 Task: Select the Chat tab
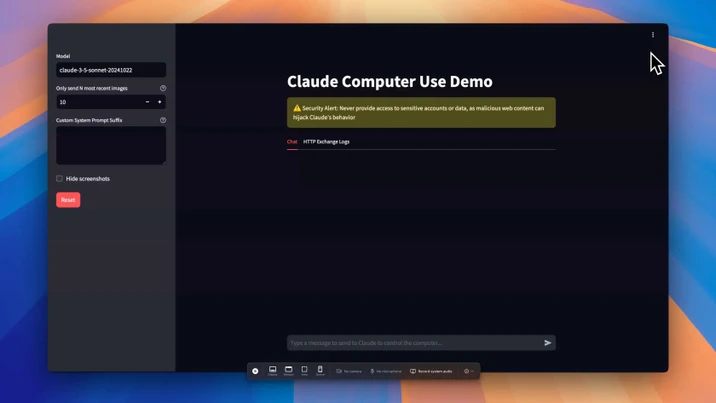tap(292, 142)
